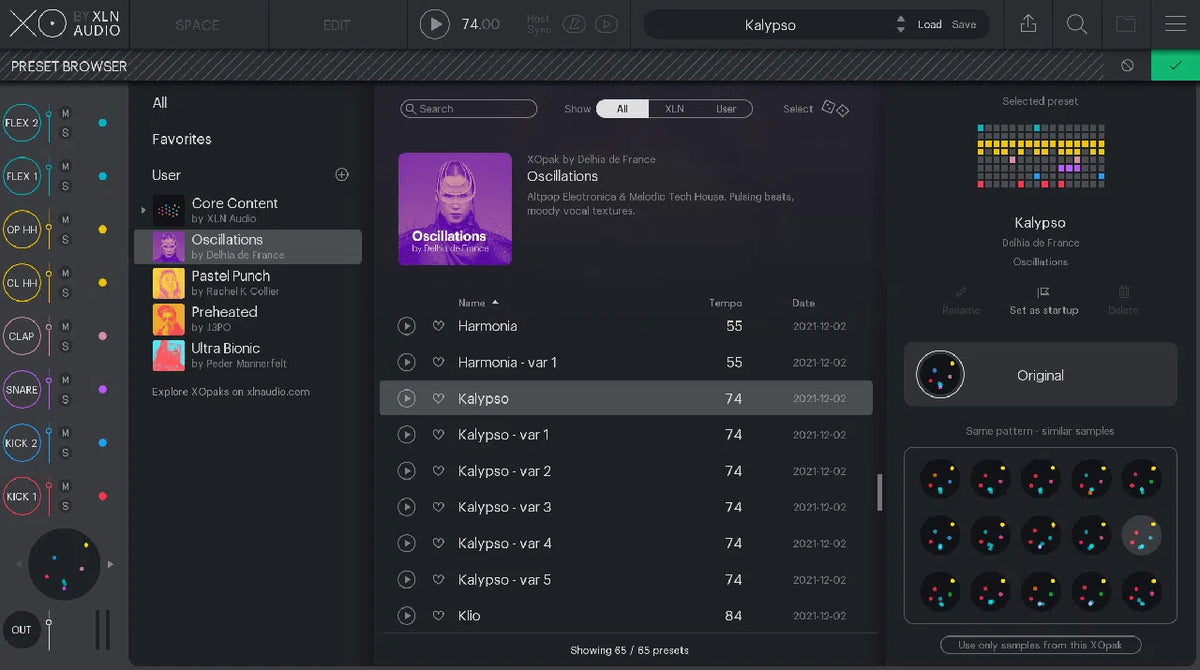Click the OUT channel circle bottom left
This screenshot has height=670, width=1200.
[x=22, y=629]
